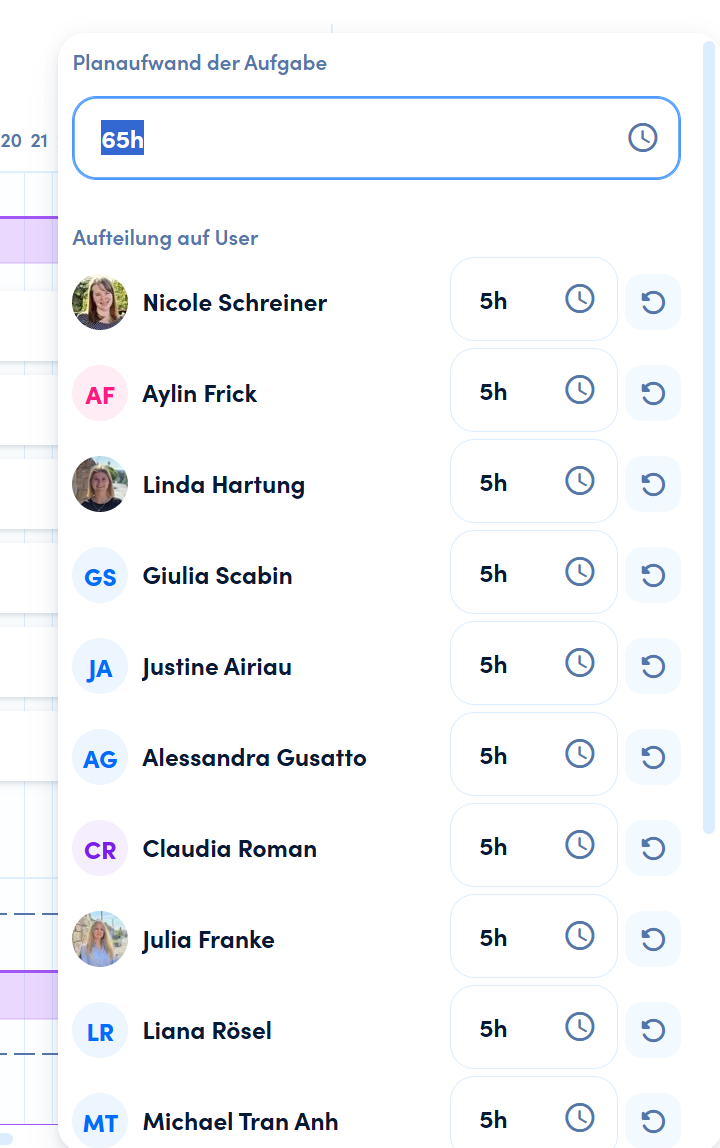Reset Justine Airiau's allocated hours
Image resolution: width=720 pixels, height=1148 pixels.
click(653, 666)
